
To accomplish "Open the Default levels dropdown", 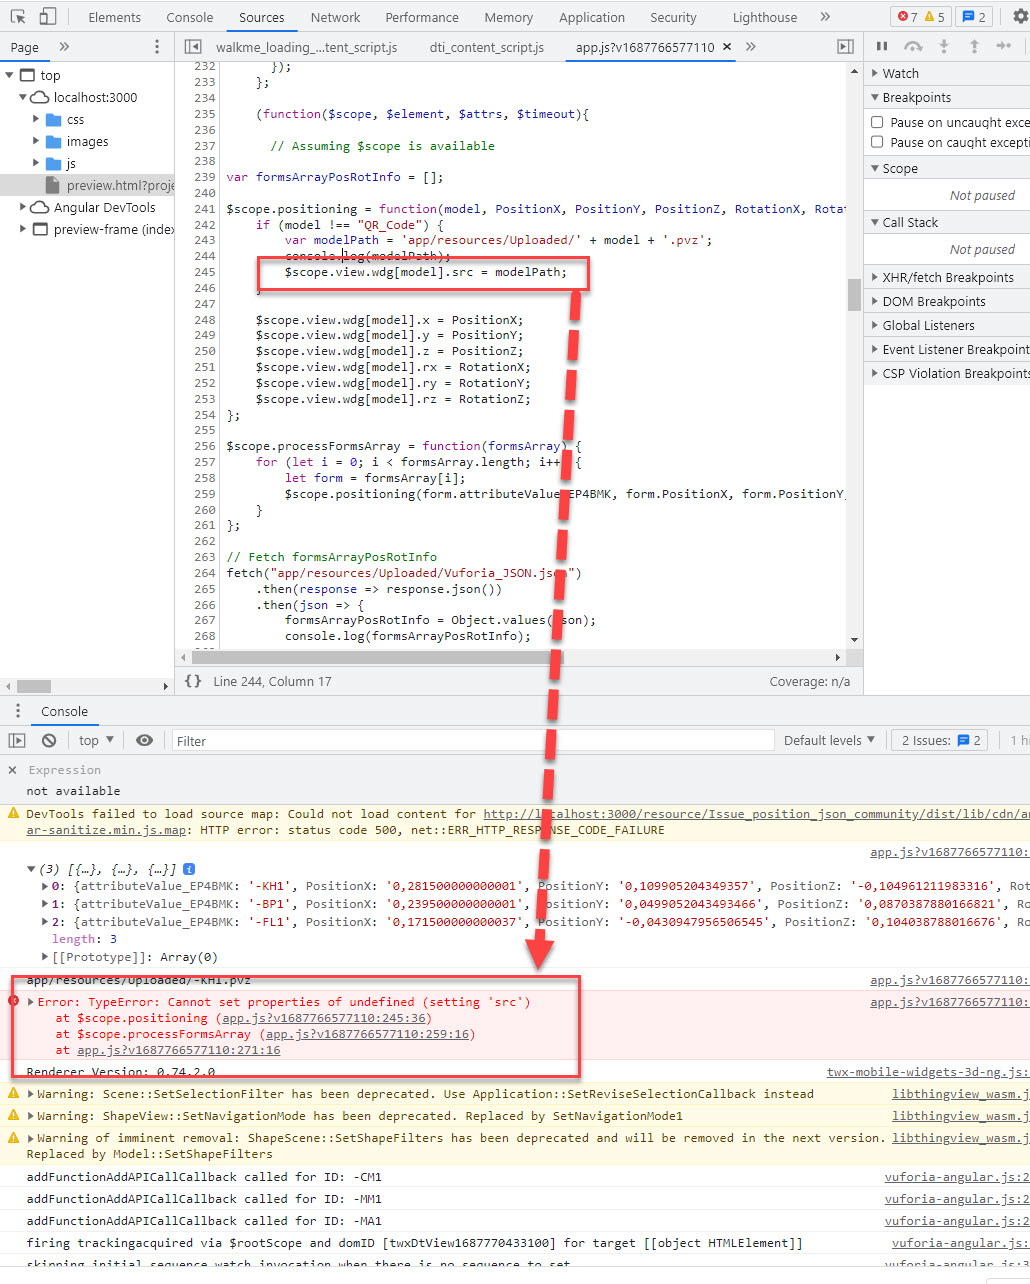I will pyautogui.click(x=829, y=741).
